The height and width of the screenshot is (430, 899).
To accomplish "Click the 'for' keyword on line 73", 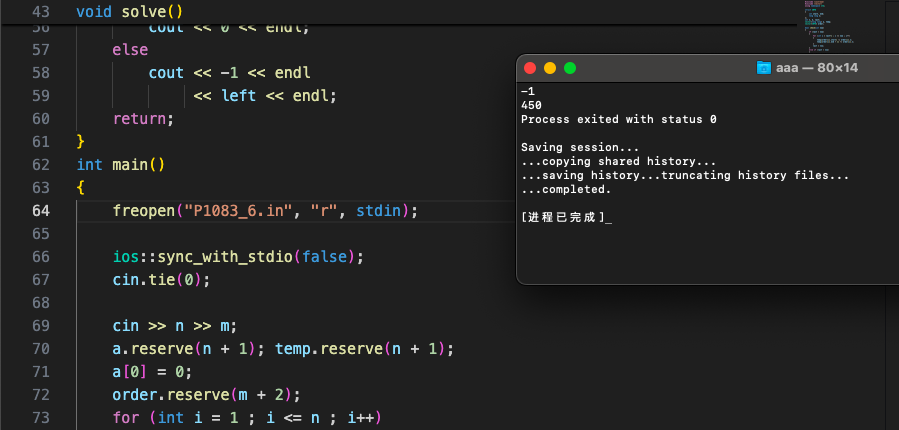I will 125,417.
